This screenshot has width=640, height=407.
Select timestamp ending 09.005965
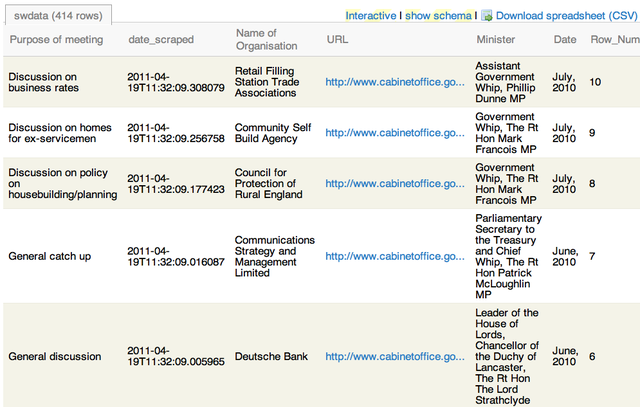[x=176, y=356]
